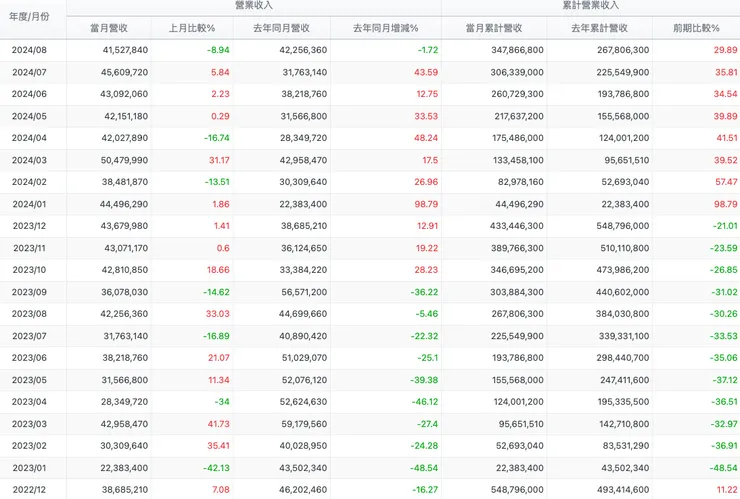Click last-year cumulative 473,986,200
The width and height of the screenshot is (740, 499).
coord(622,270)
